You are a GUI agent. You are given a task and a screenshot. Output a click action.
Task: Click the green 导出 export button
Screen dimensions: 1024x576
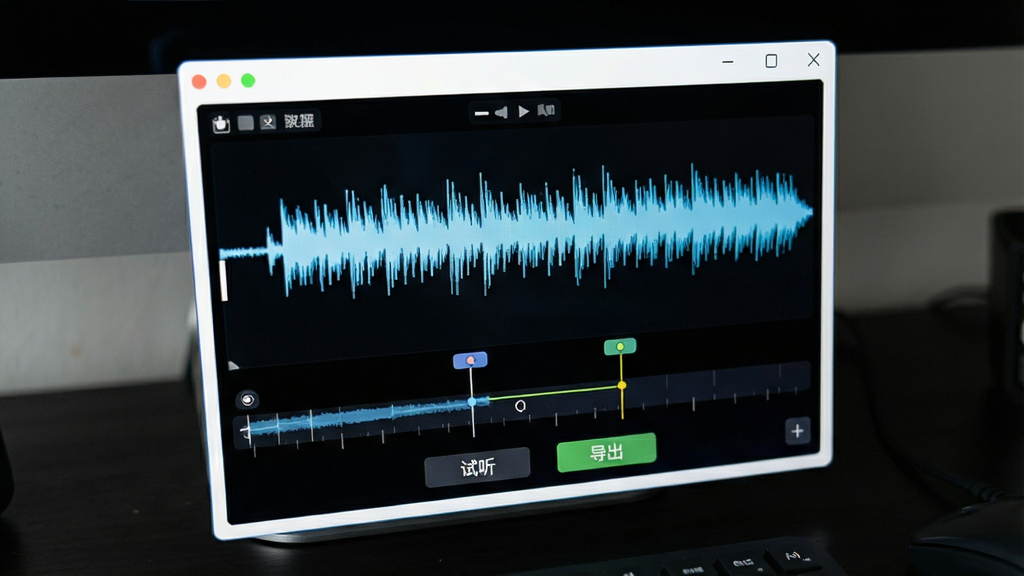pos(606,452)
